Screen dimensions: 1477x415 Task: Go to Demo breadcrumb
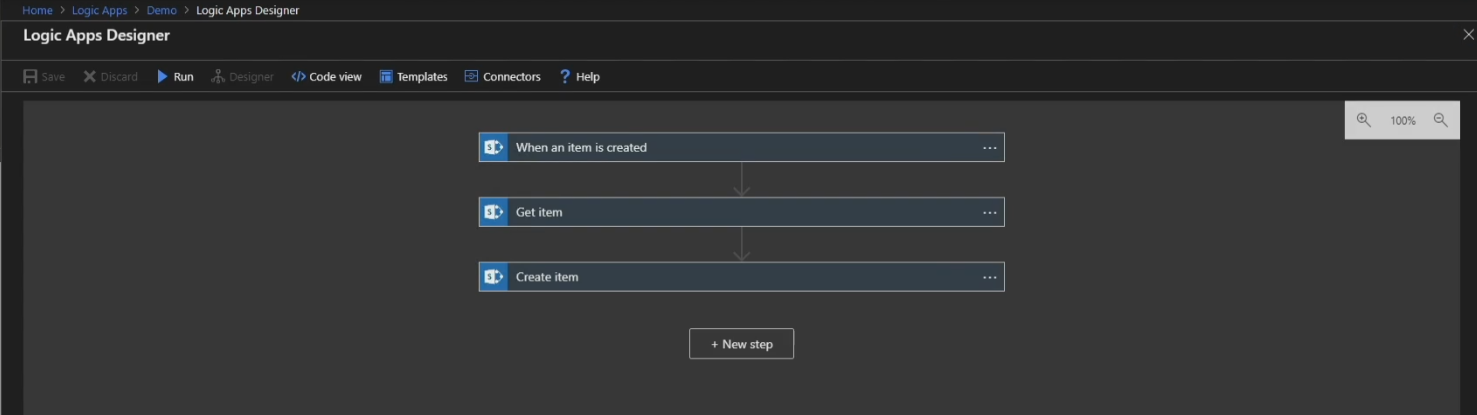(161, 10)
